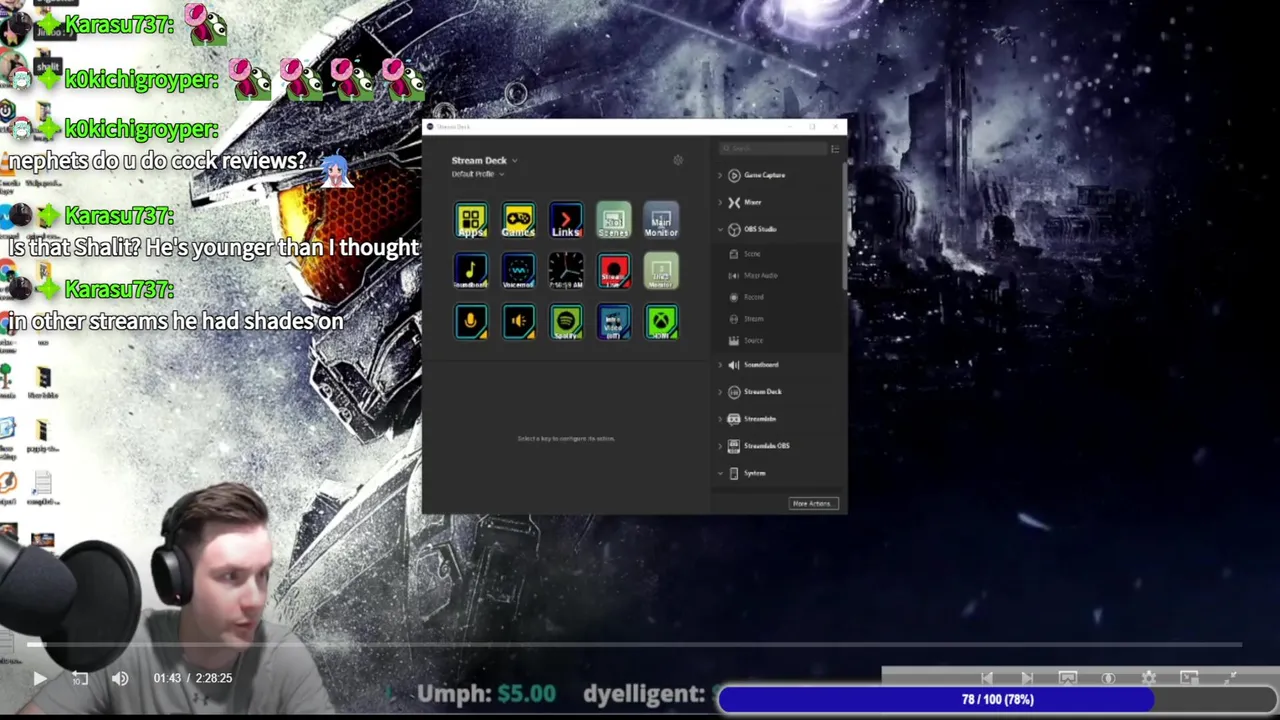Close the Stream Deck window
1280x720 pixels.
point(836,126)
